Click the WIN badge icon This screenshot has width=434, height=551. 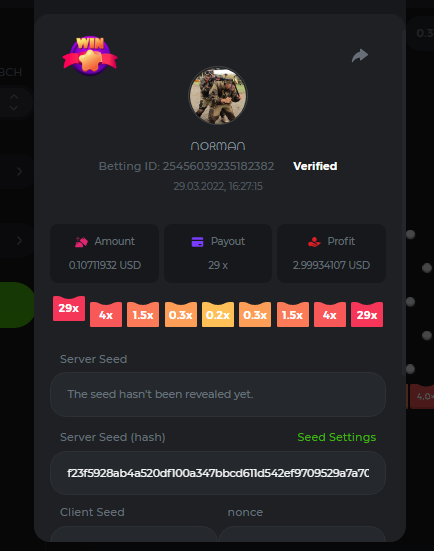[x=90, y=56]
